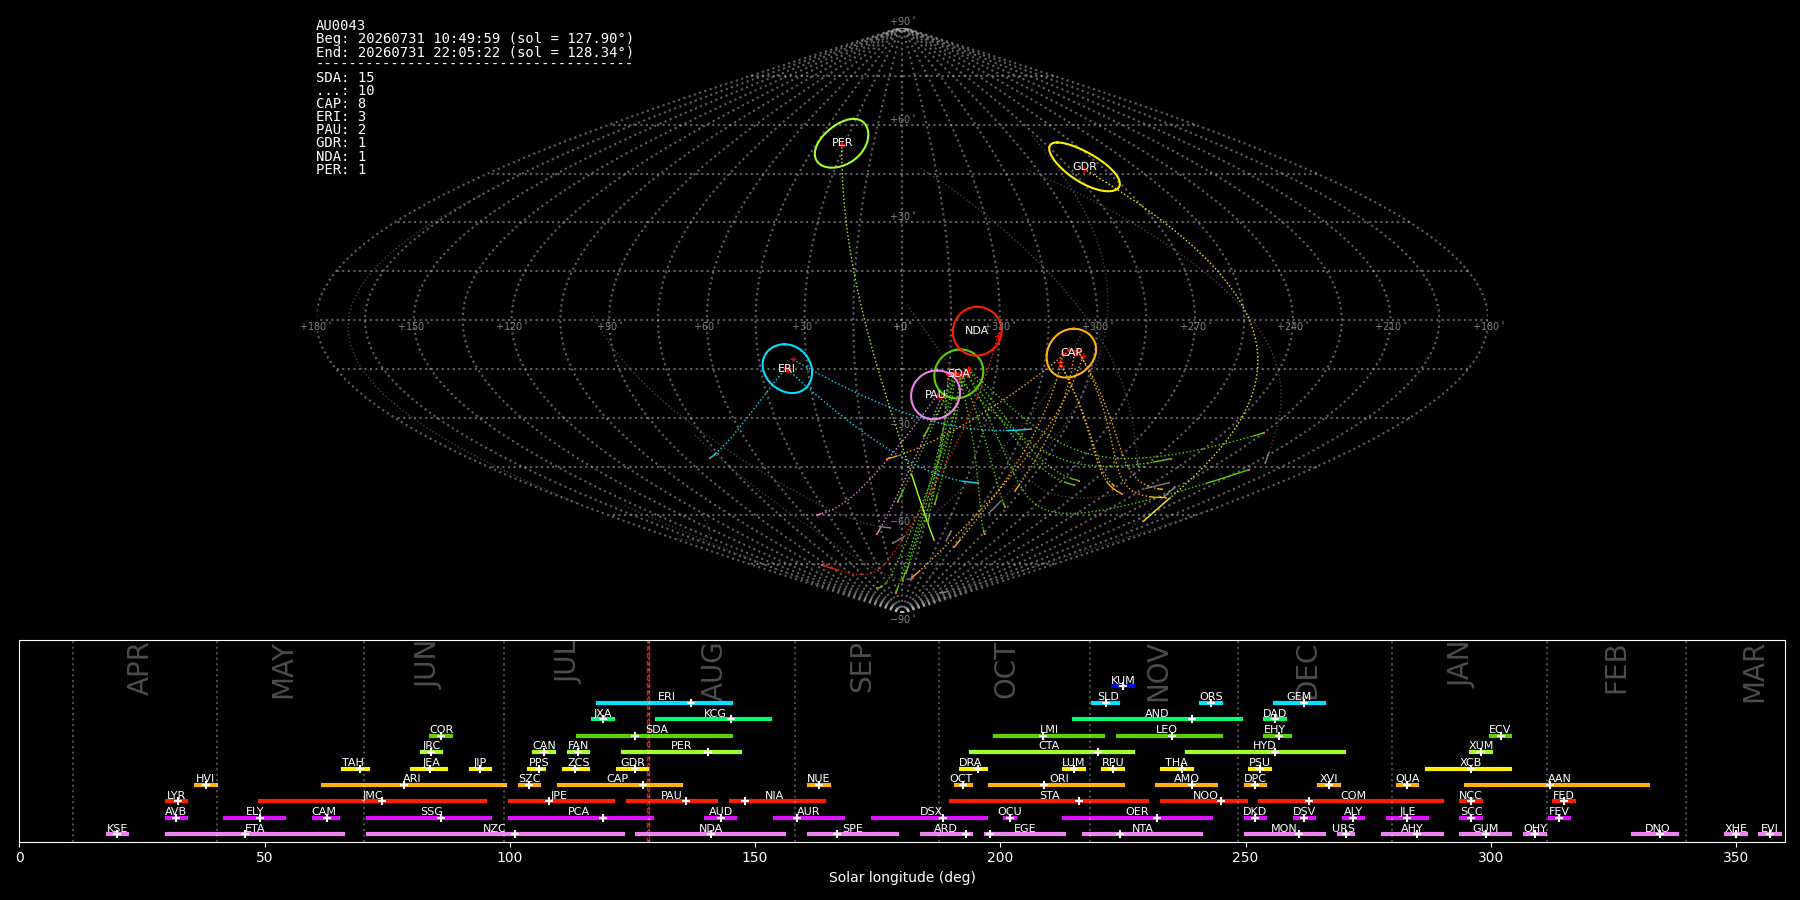The image size is (1800, 900).
Task: Select the STA shower bar in timeline
Action: pyautogui.click(x=1049, y=801)
